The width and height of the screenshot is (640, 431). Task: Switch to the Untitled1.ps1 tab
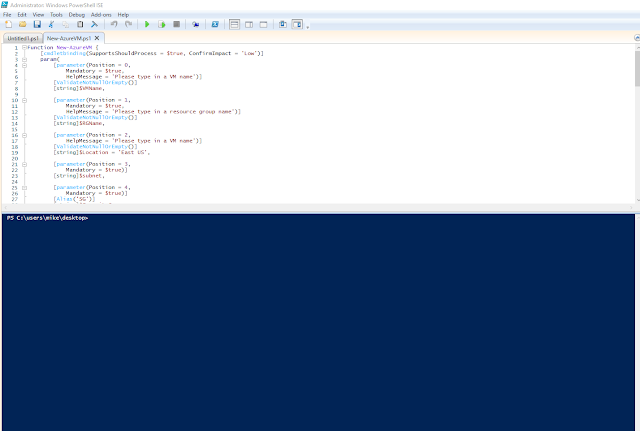click(23, 38)
